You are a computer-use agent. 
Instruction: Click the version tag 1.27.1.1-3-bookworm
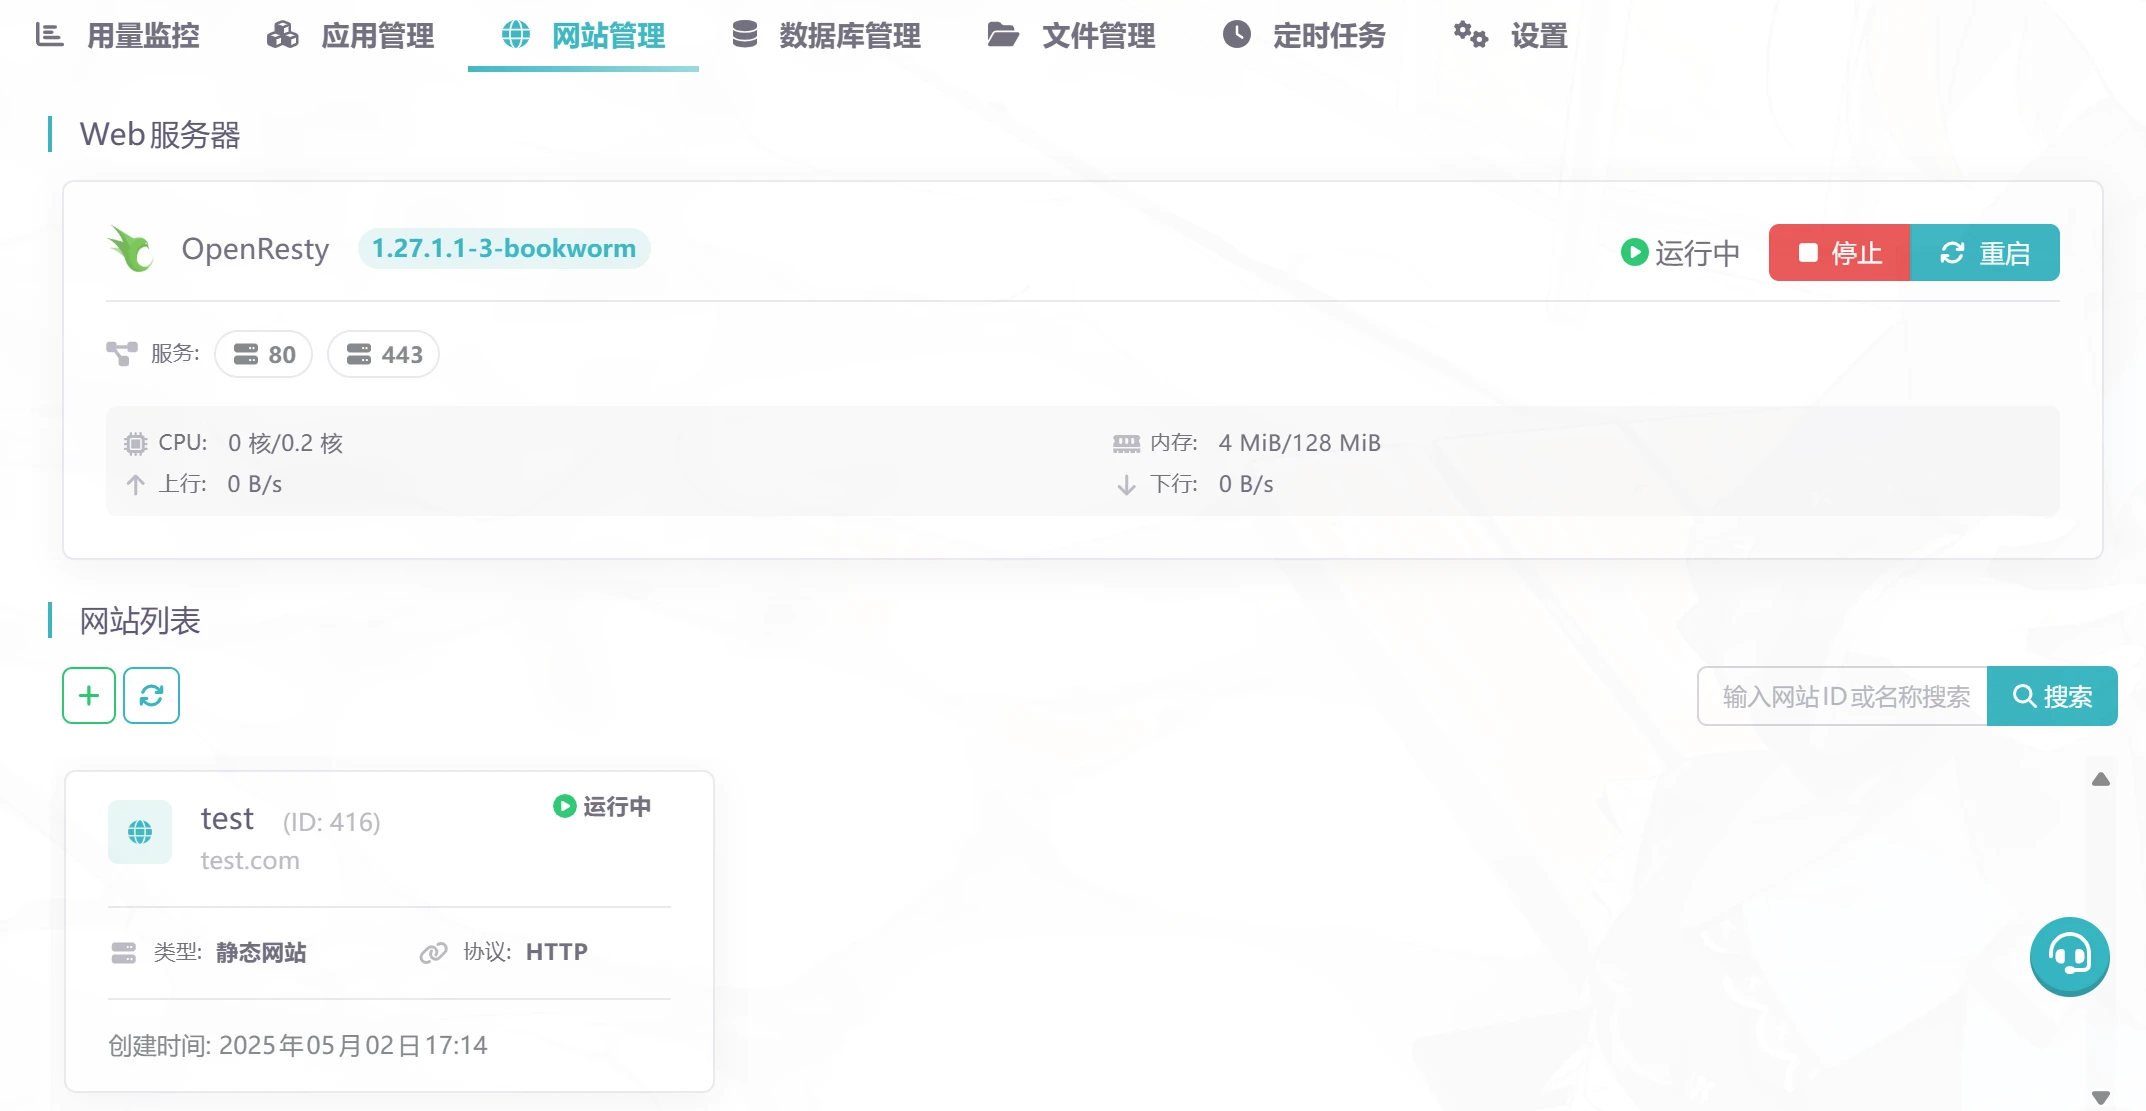tap(504, 248)
